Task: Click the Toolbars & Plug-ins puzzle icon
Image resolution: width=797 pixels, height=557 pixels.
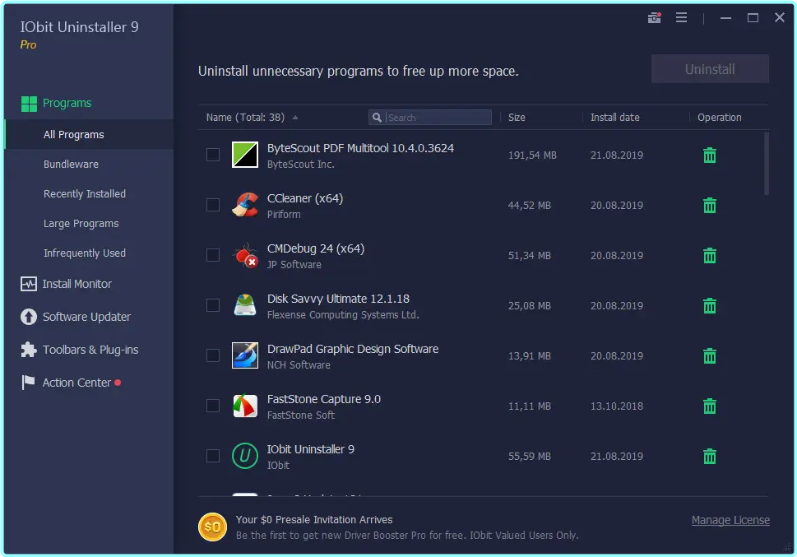Action: 28,350
